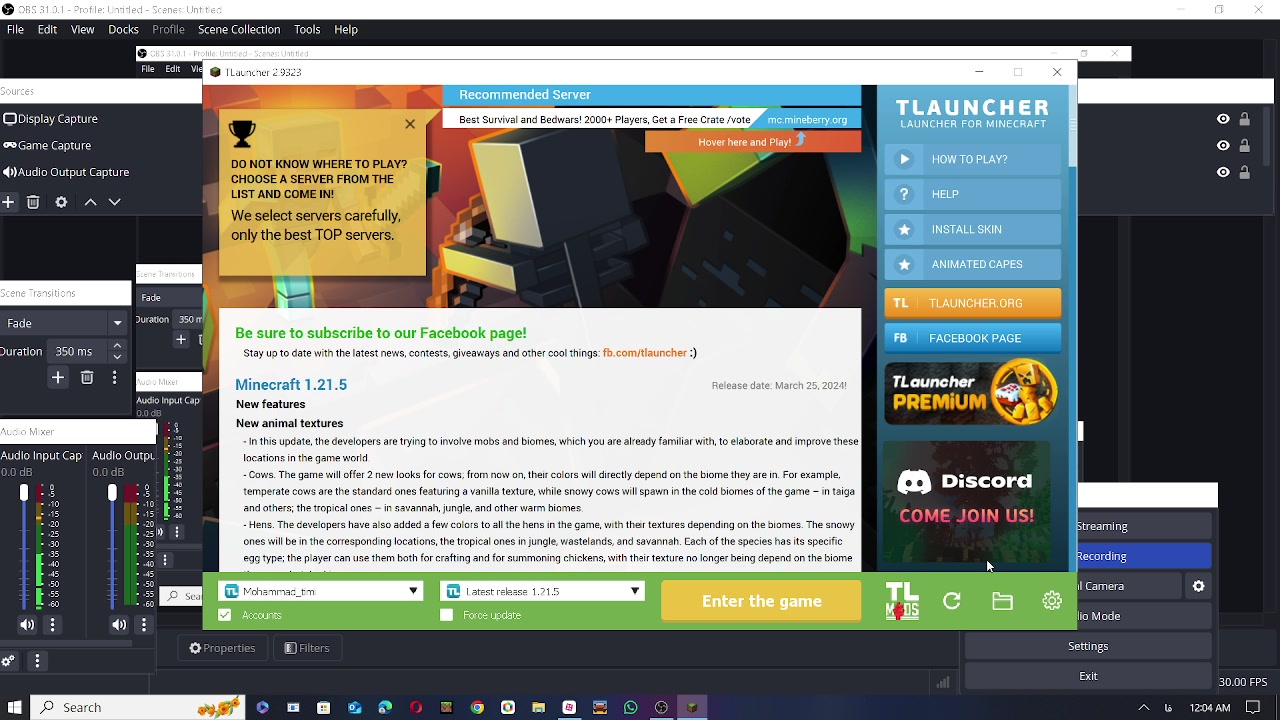This screenshot has width=1280, height=720.
Task: Open the Mohammad_timi account dropdown
Action: (x=321, y=591)
